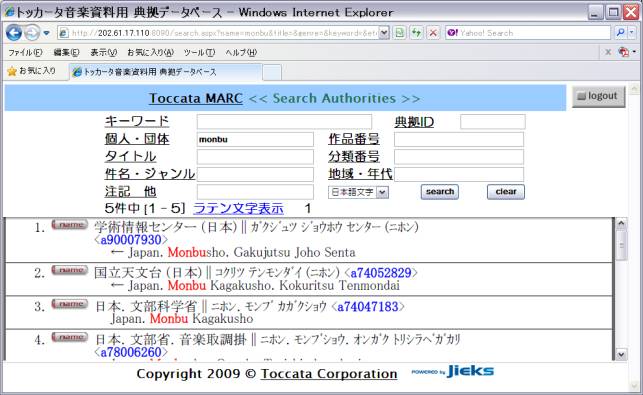Open a new blank tab
Image resolution: width=643 pixels, height=395 pixels.
click(x=272, y=73)
